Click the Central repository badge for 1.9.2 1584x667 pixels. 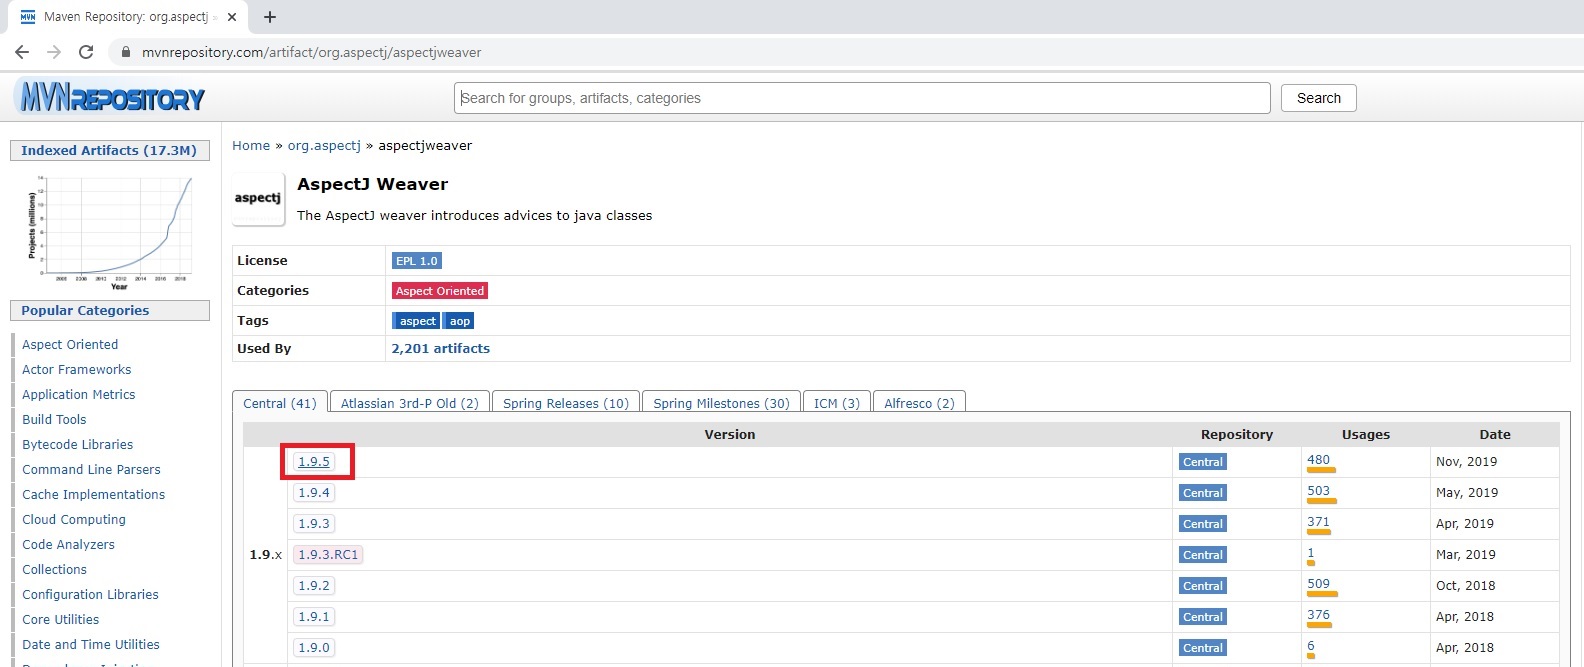(1202, 586)
